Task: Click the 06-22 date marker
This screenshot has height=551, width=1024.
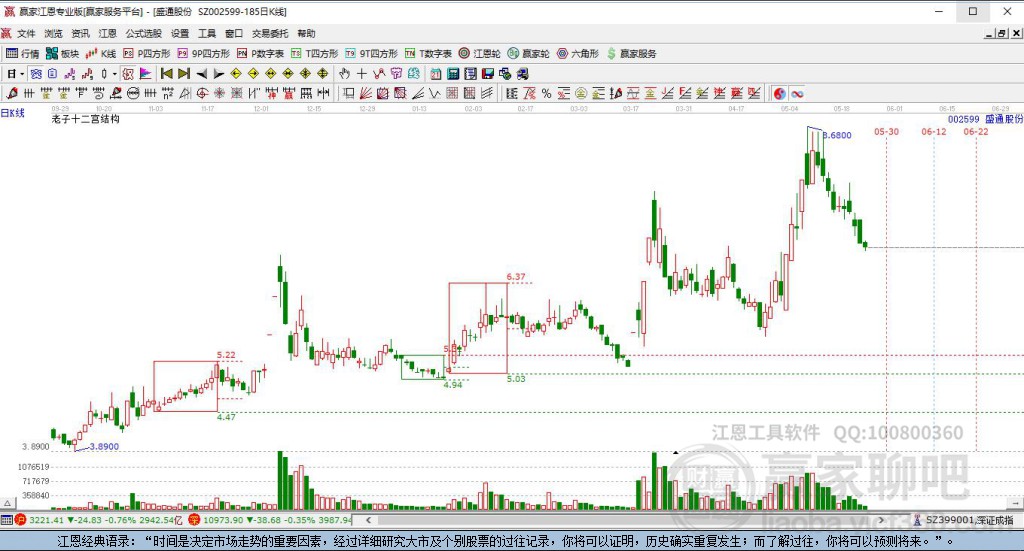Action: pos(976,132)
